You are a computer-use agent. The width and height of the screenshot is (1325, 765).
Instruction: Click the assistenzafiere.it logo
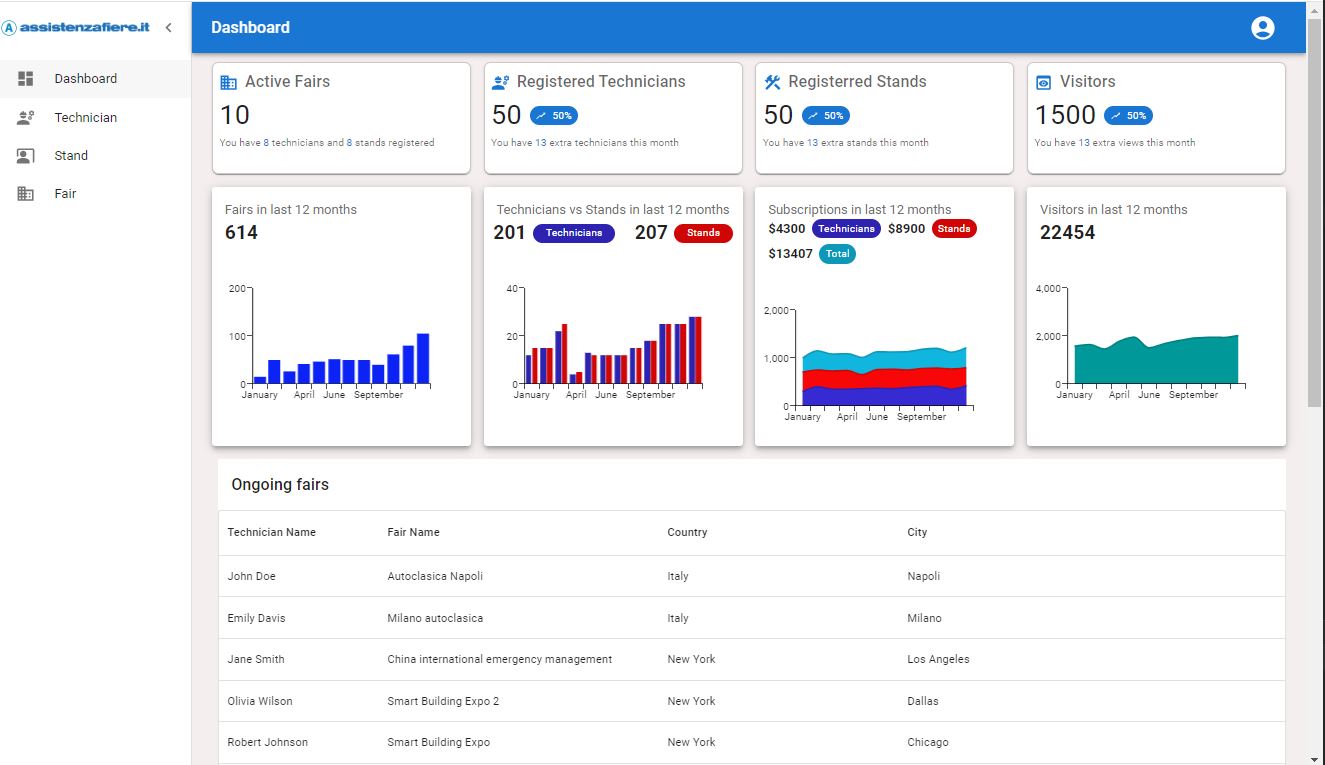[77, 28]
